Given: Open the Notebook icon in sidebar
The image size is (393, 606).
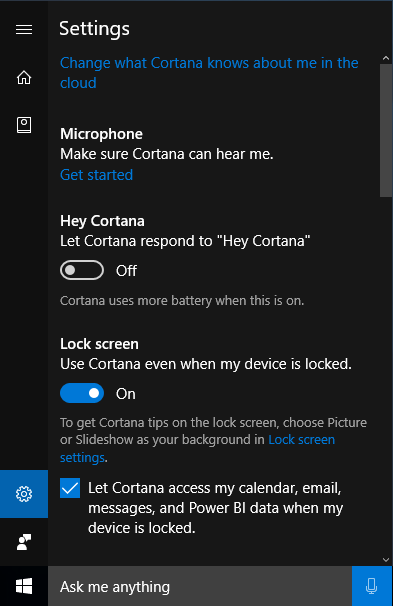Looking at the screenshot, I should coord(24,125).
